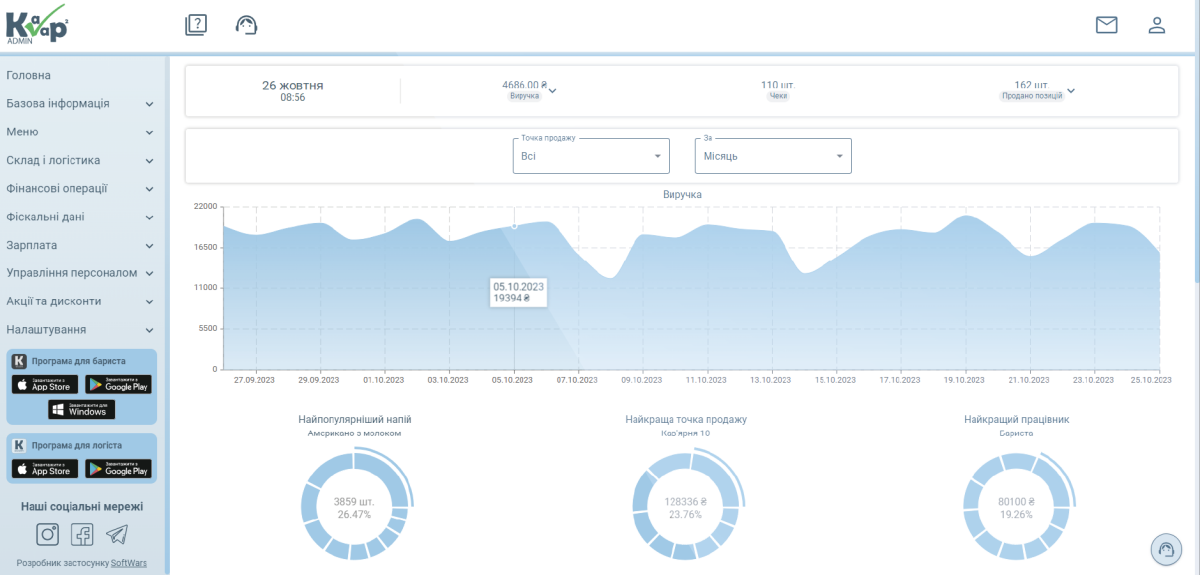1200x575 pixels.
Task: Expand the Продано позицій chevron
Action: (1071, 91)
